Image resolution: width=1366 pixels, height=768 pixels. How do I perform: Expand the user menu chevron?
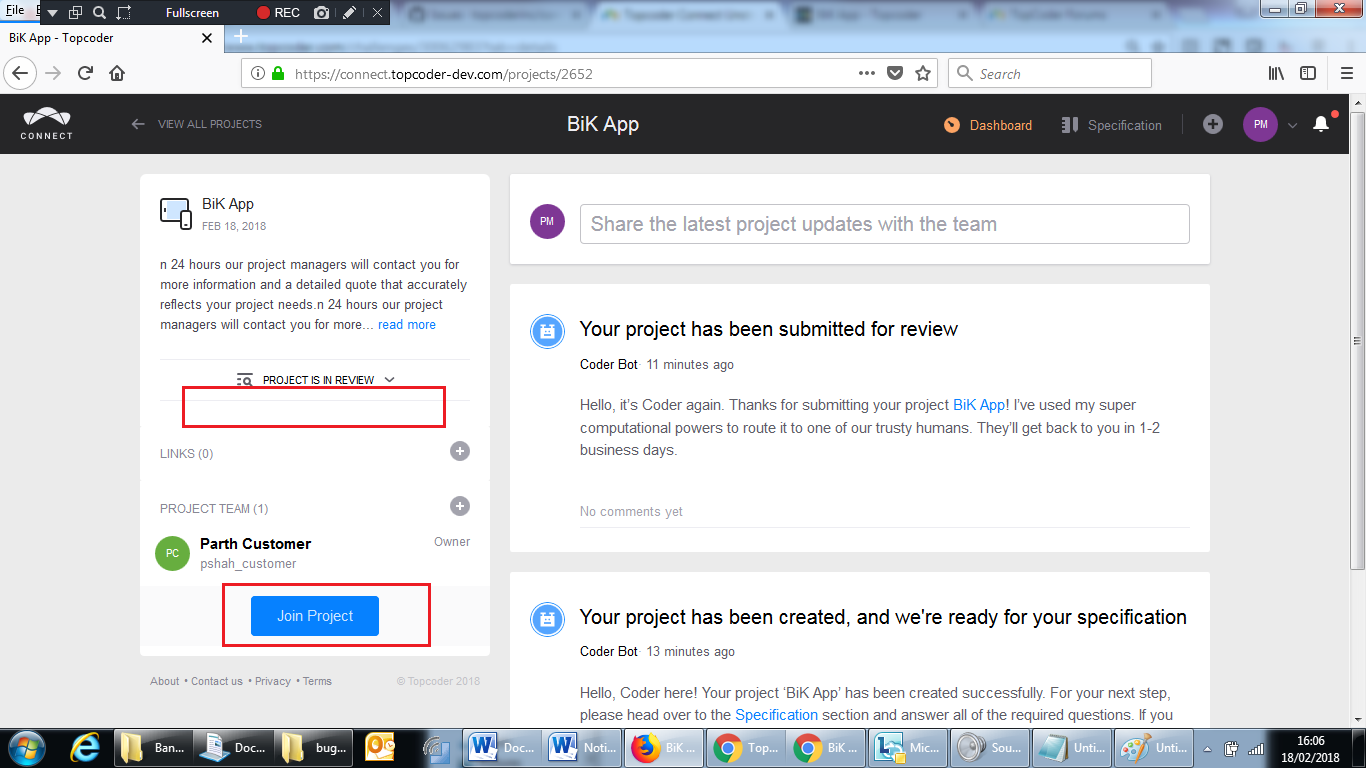(1292, 125)
